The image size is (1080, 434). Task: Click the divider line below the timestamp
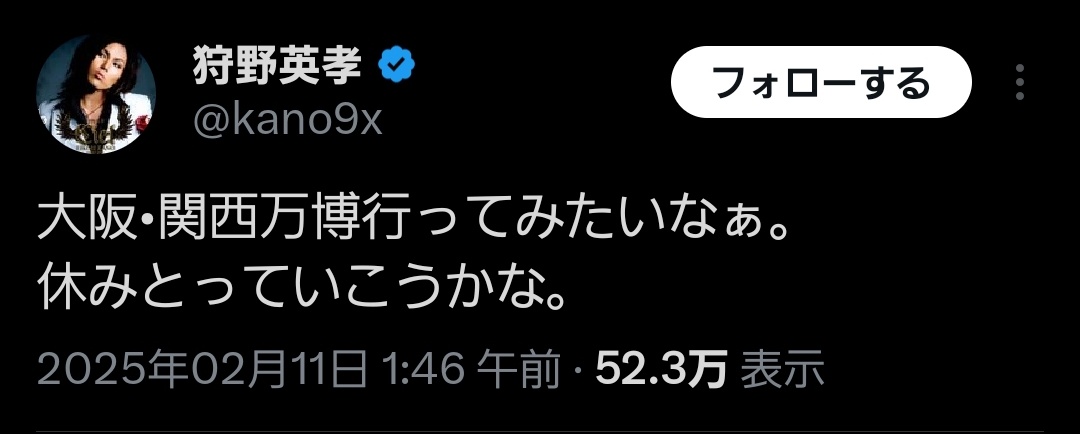539,431
